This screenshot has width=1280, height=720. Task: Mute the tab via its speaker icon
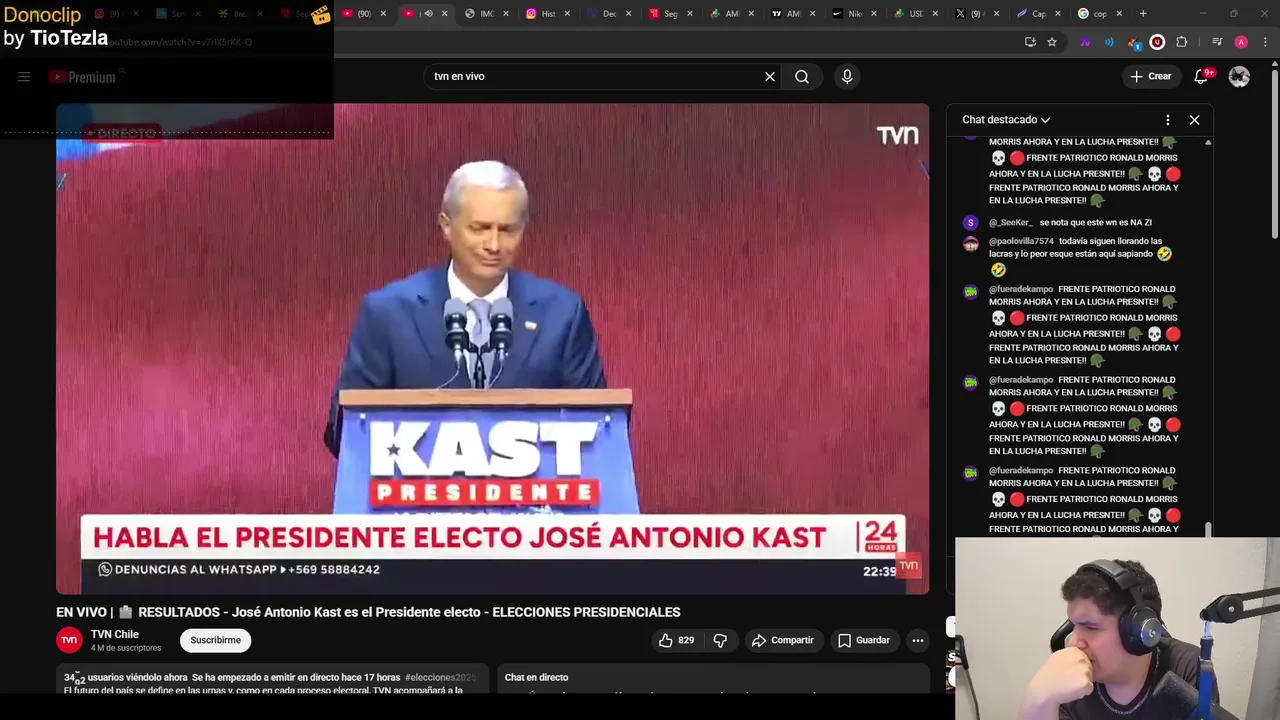pos(428,14)
